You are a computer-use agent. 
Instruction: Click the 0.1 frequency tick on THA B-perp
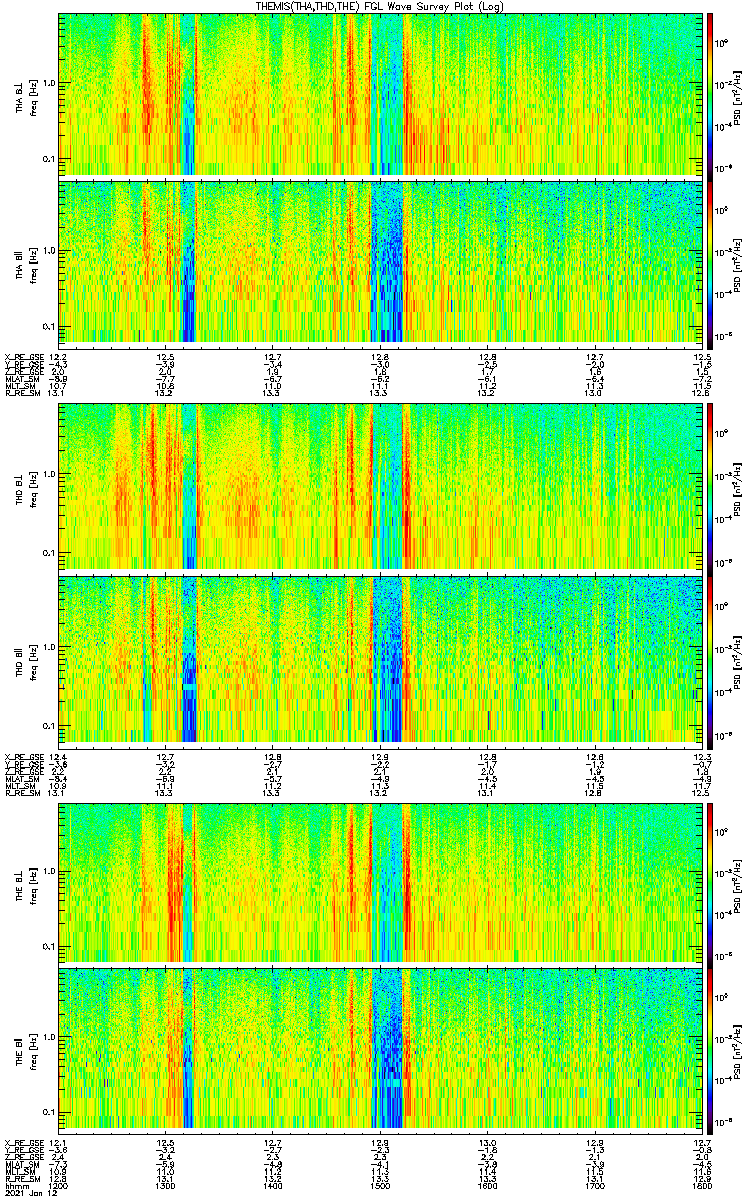(49, 158)
